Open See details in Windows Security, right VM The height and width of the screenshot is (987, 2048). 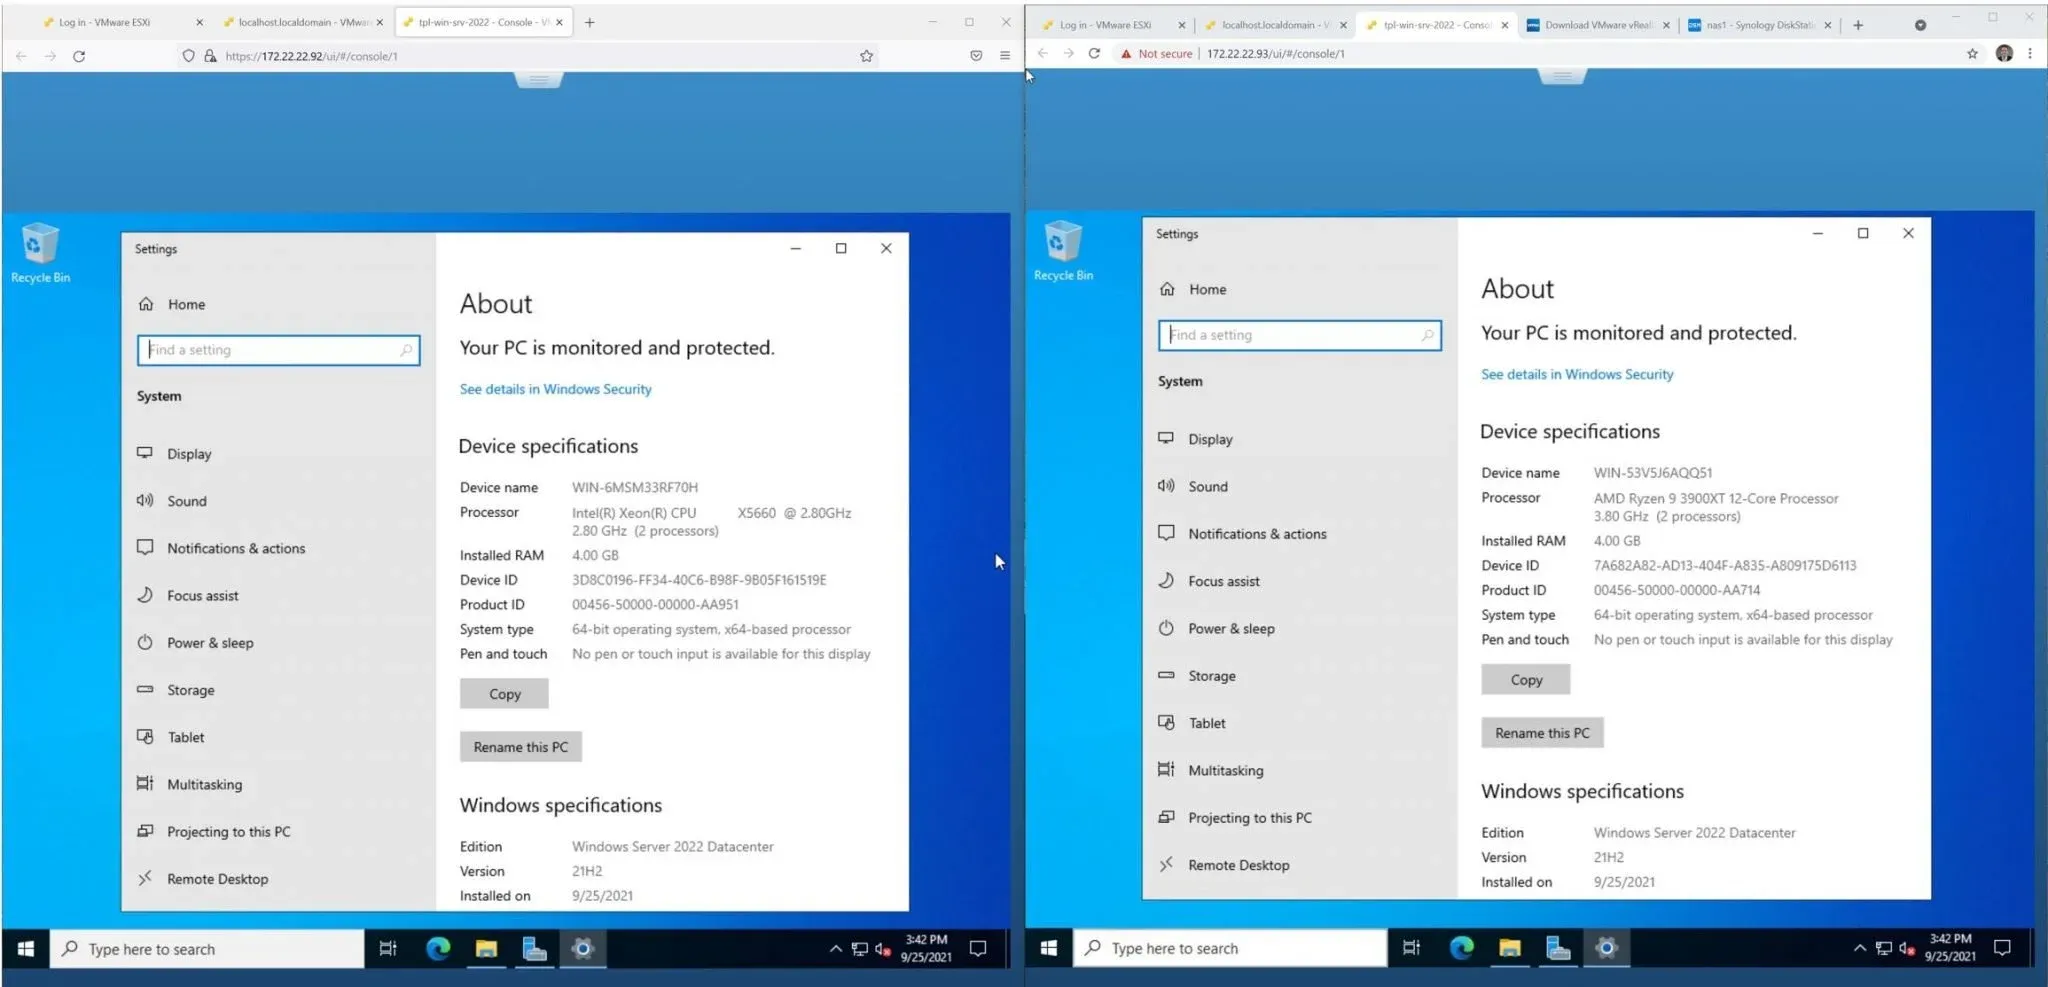pos(1577,374)
